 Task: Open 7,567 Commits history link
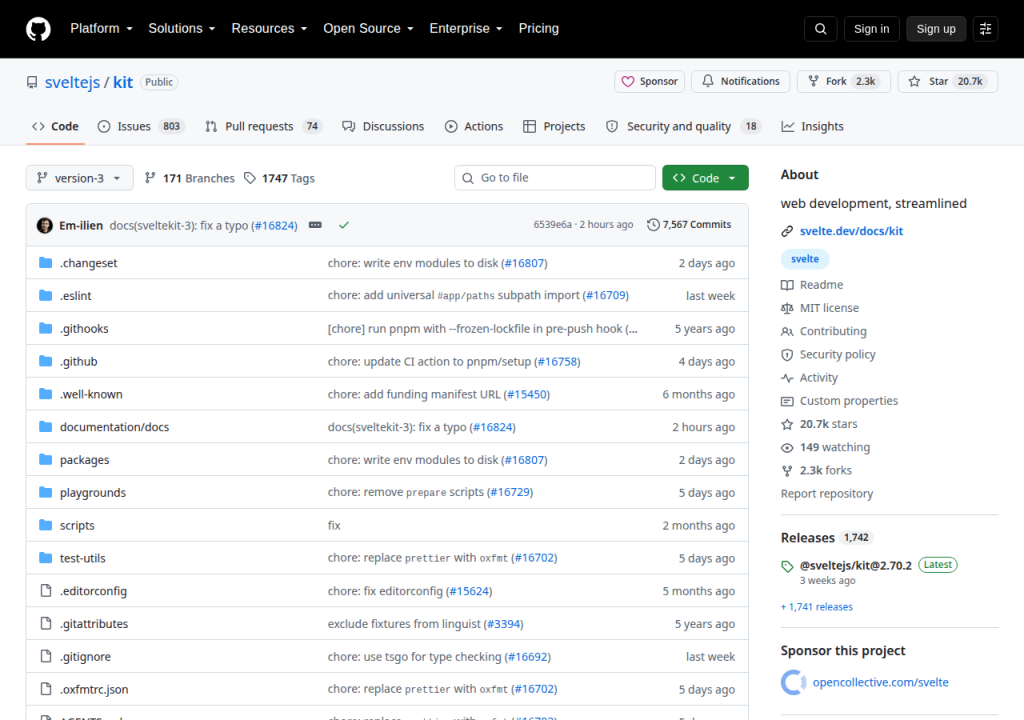tap(689, 225)
